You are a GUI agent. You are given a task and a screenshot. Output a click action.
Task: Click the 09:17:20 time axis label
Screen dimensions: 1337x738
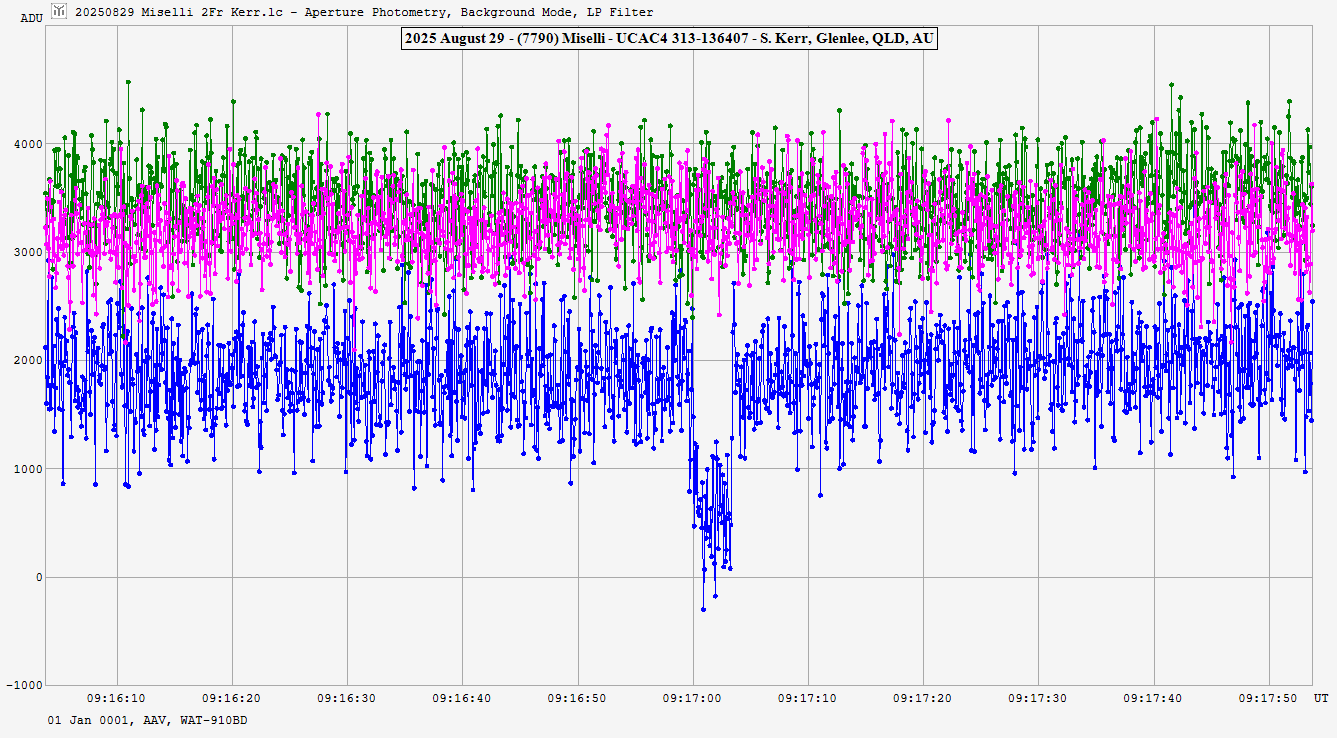click(x=923, y=698)
